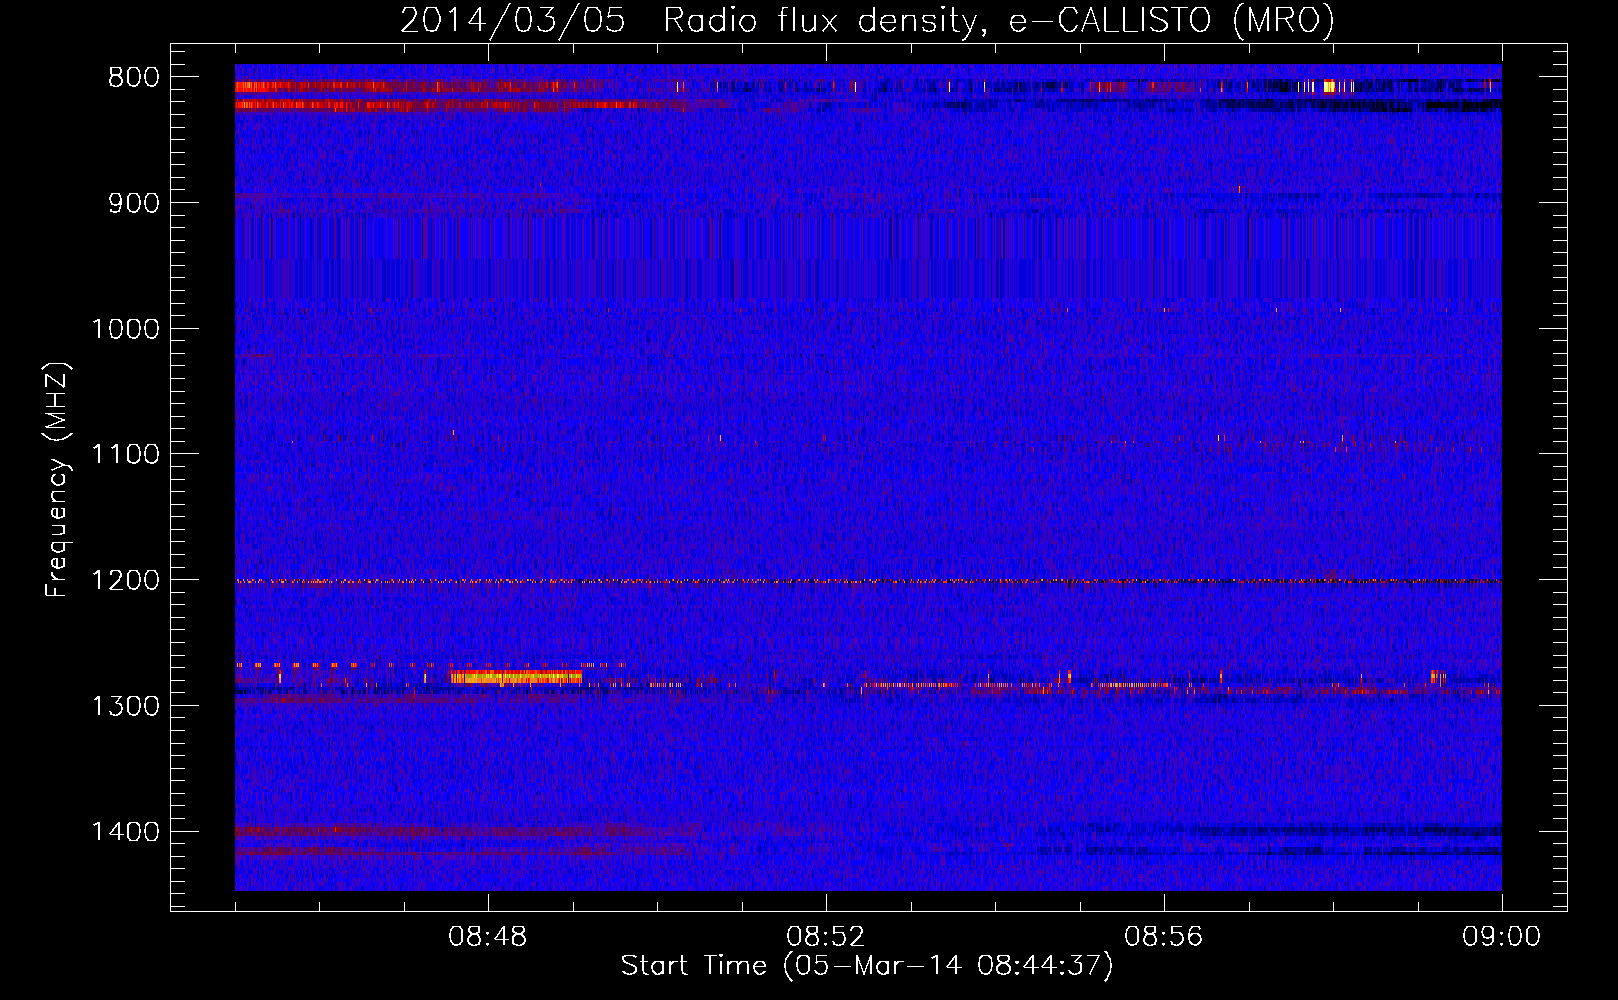Image resolution: width=1618 pixels, height=1000 pixels.
Task: Click the Frequency (MHZ) axis title
Action: tap(57, 479)
